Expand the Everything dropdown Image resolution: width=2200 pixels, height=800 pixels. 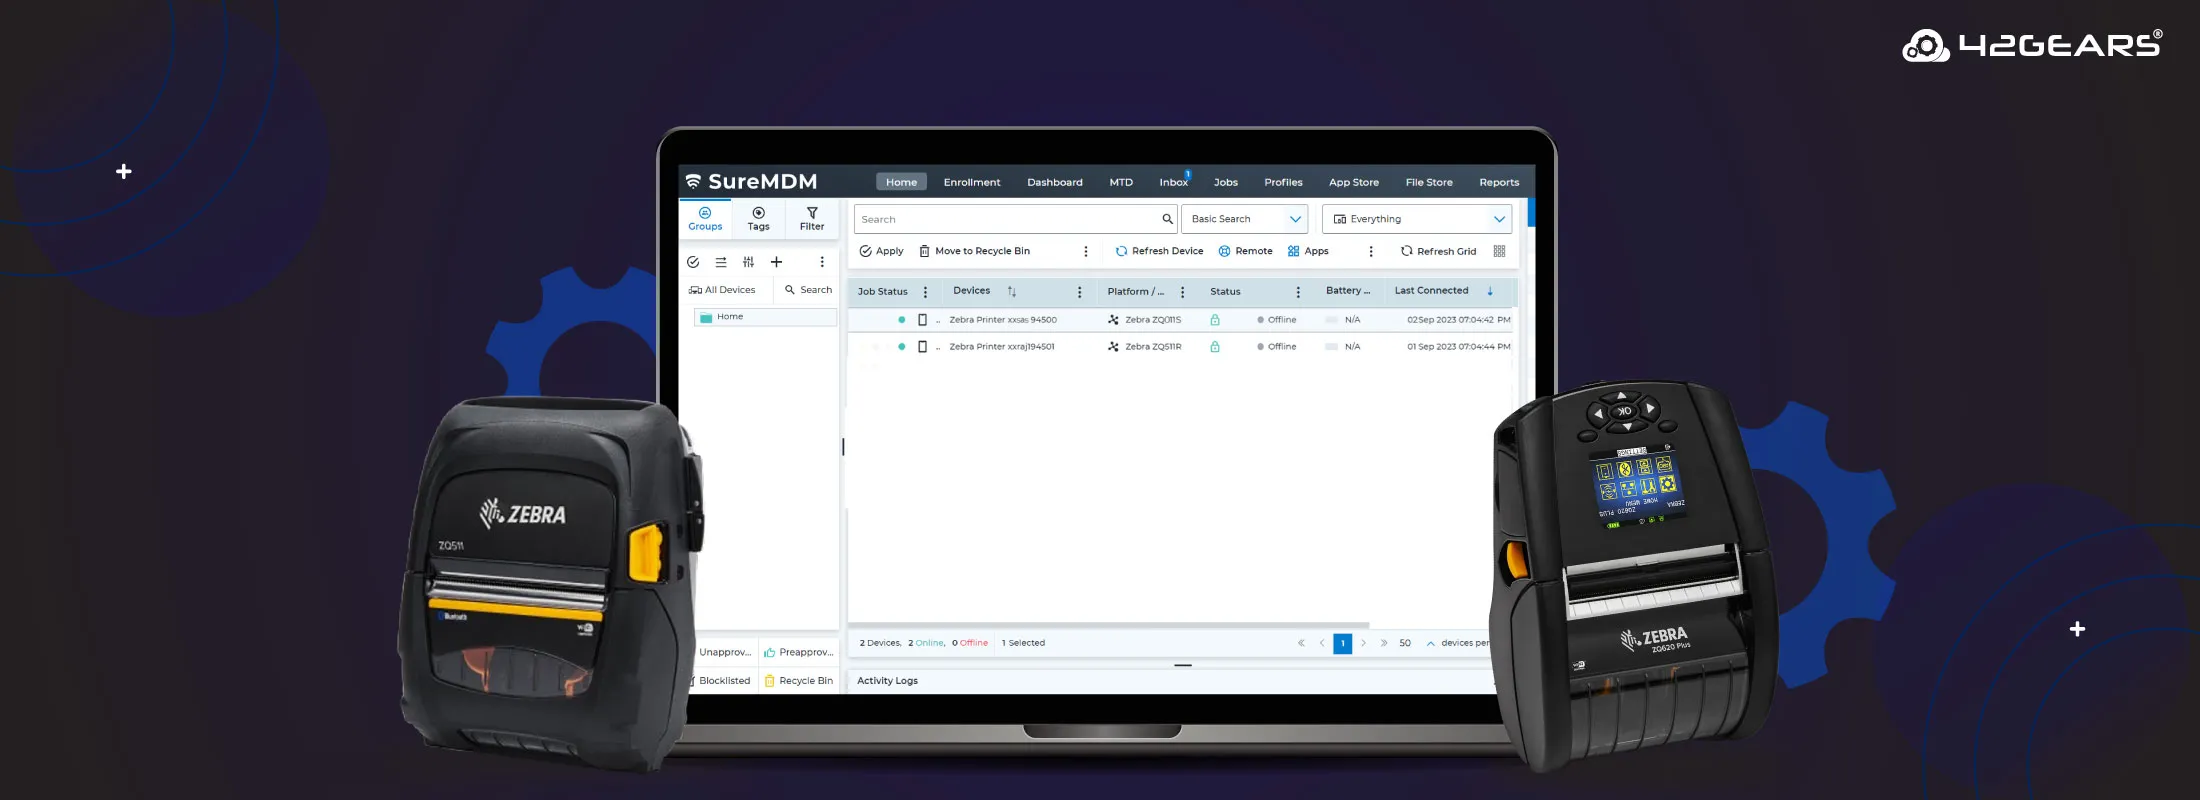pyautogui.click(x=1417, y=219)
